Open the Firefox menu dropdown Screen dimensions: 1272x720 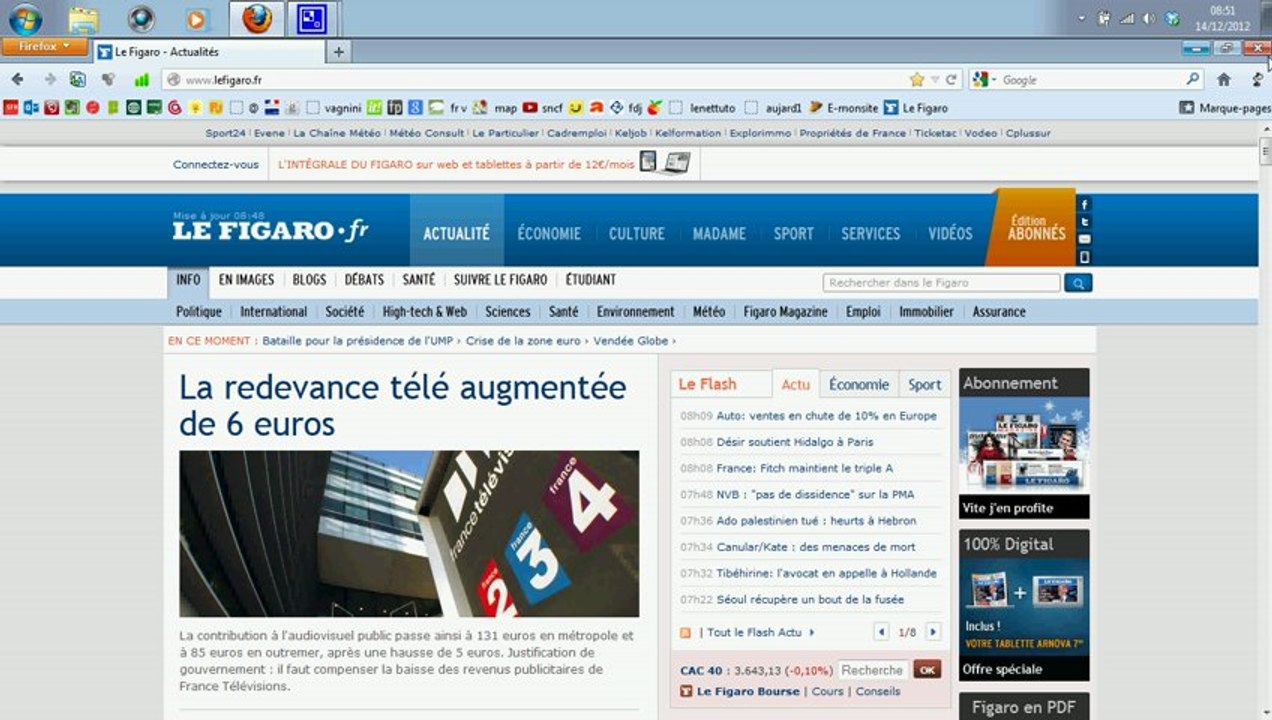click(x=44, y=47)
